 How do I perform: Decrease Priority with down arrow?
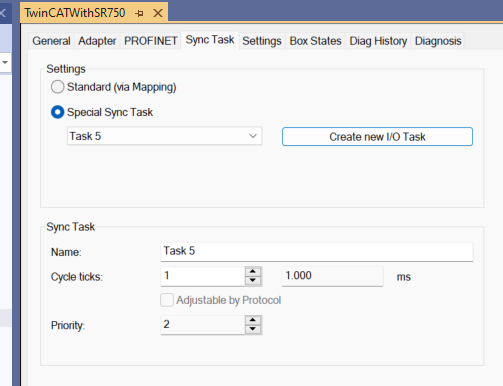coord(253,329)
